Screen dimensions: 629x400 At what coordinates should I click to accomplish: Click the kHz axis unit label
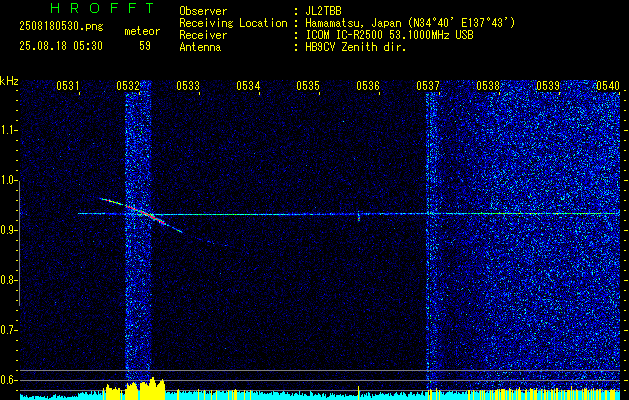[9, 81]
